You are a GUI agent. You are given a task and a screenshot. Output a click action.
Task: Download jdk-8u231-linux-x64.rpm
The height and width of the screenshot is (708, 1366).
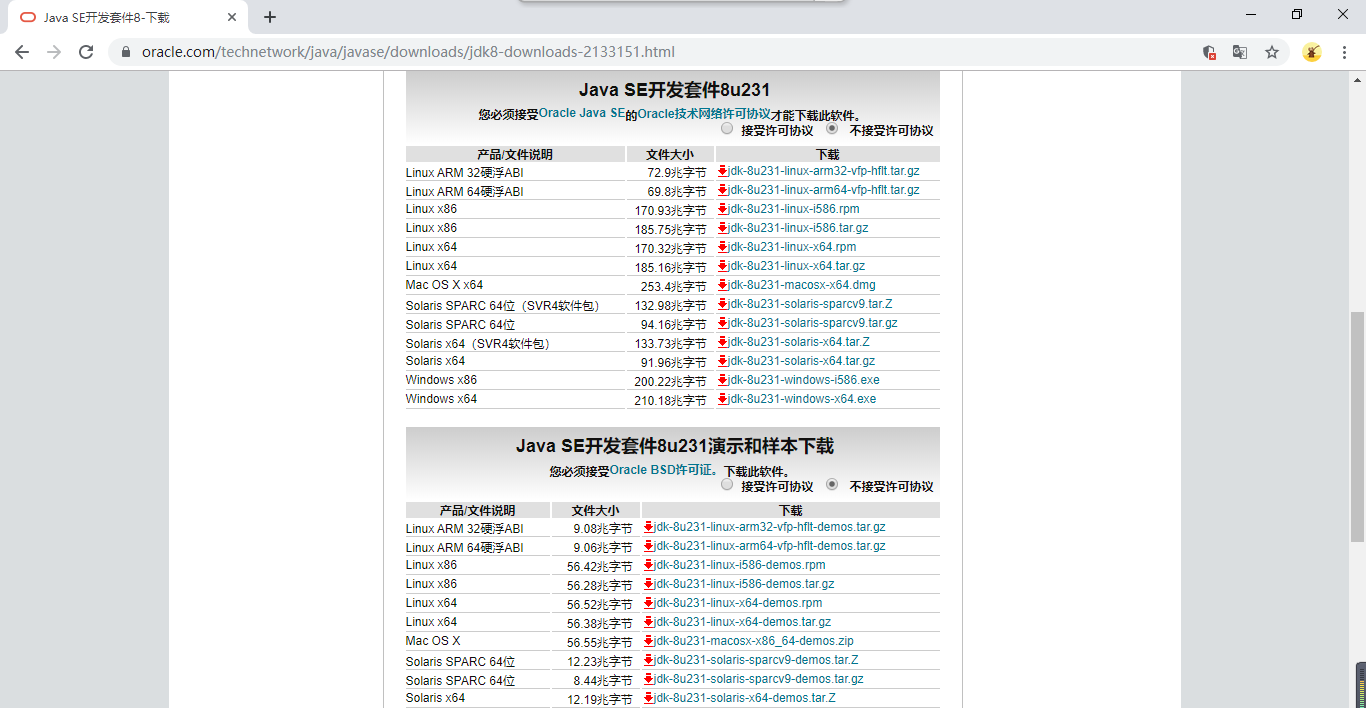792,247
